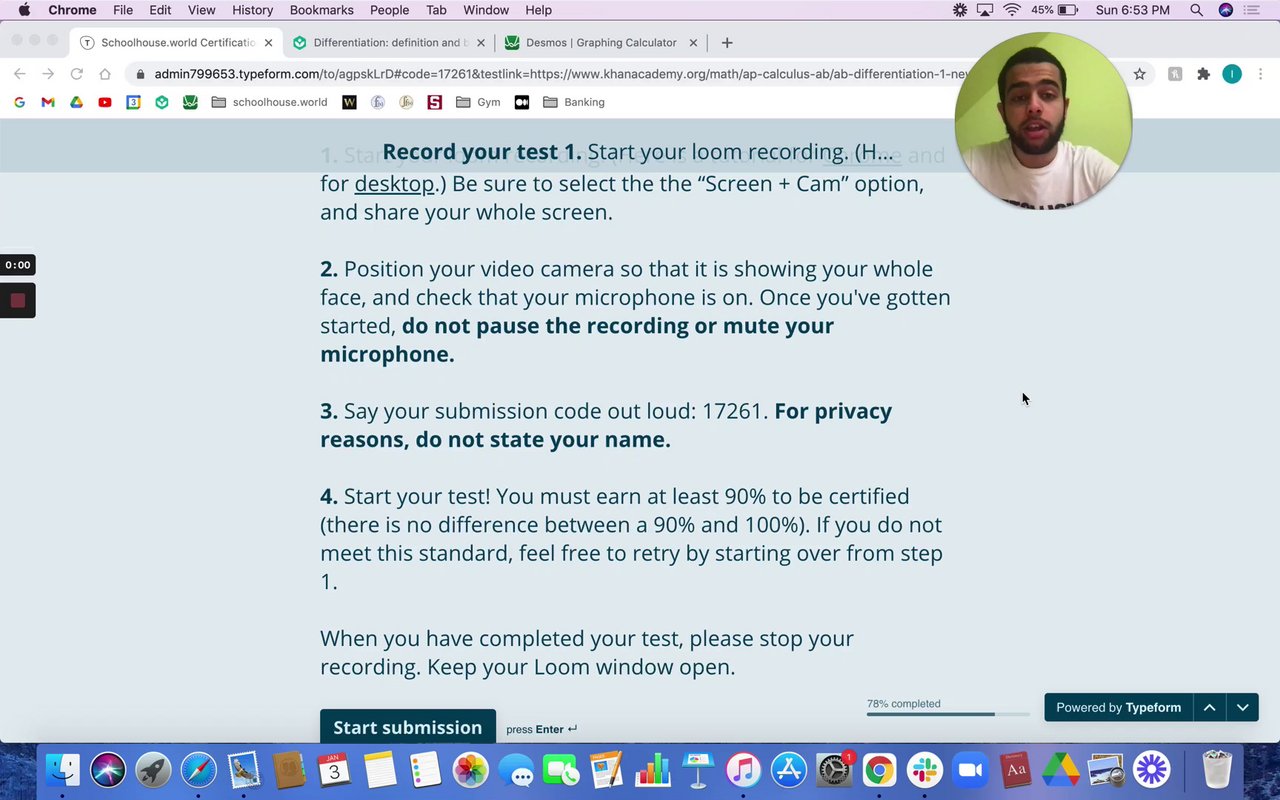Open the File menu
This screenshot has height=800, width=1280.
(x=123, y=10)
